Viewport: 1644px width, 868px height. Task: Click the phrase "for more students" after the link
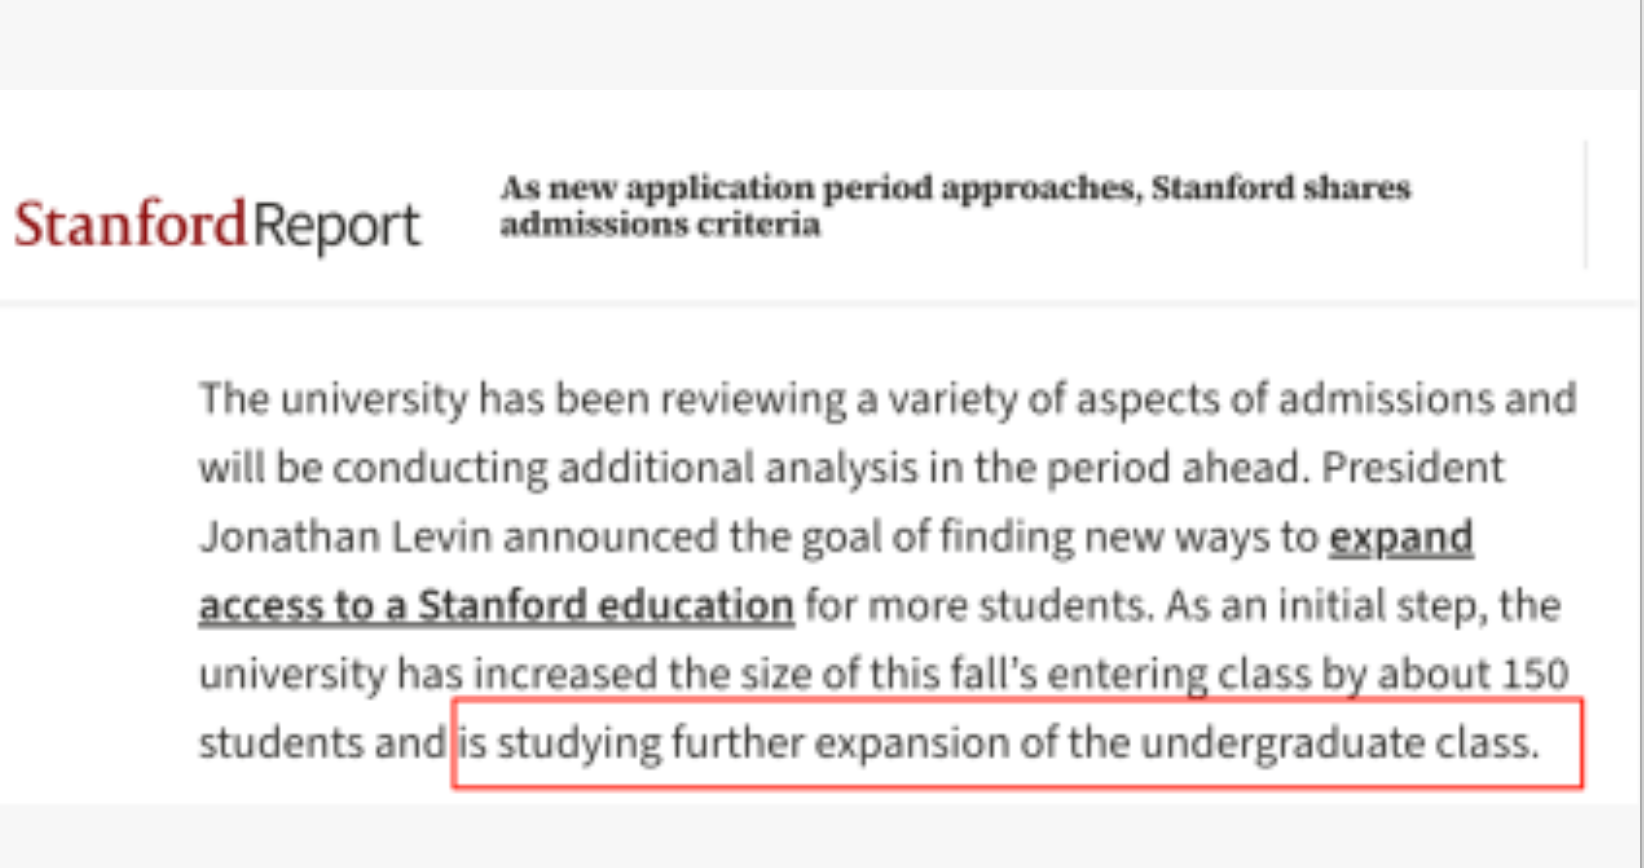pyautogui.click(x=976, y=606)
